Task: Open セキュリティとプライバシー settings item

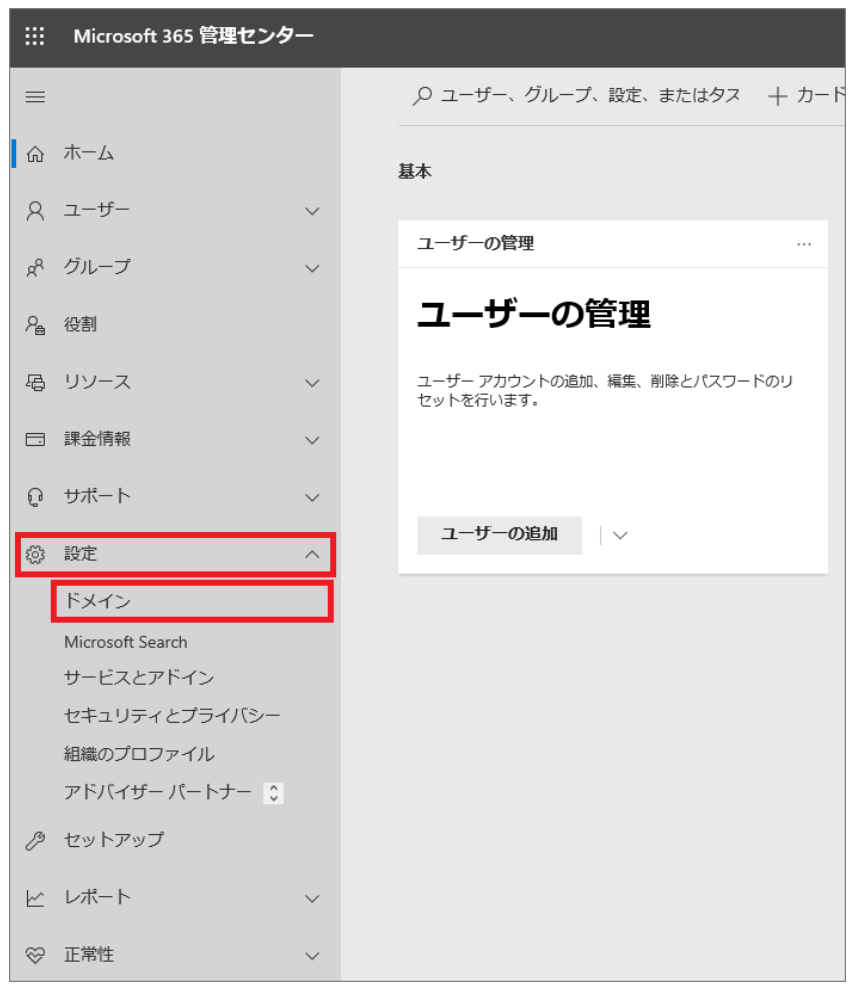Action: [172, 716]
